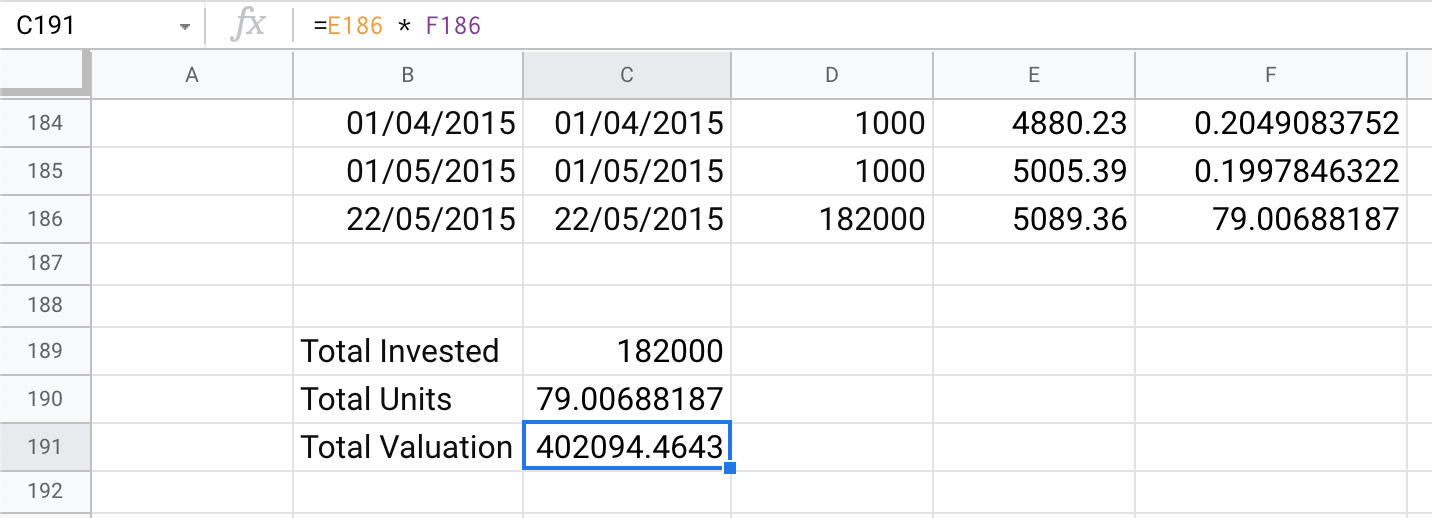Click the Total Valuation label
1432x518 pixels.
[407, 447]
